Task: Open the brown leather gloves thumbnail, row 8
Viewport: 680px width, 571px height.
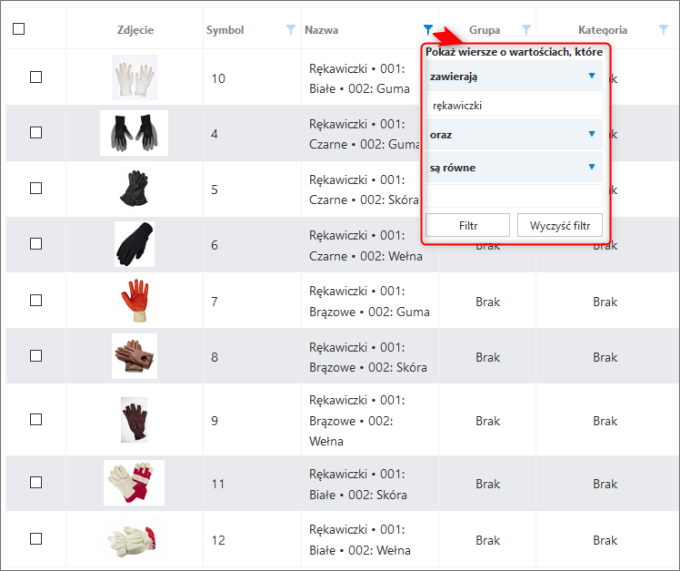Action: (x=134, y=356)
